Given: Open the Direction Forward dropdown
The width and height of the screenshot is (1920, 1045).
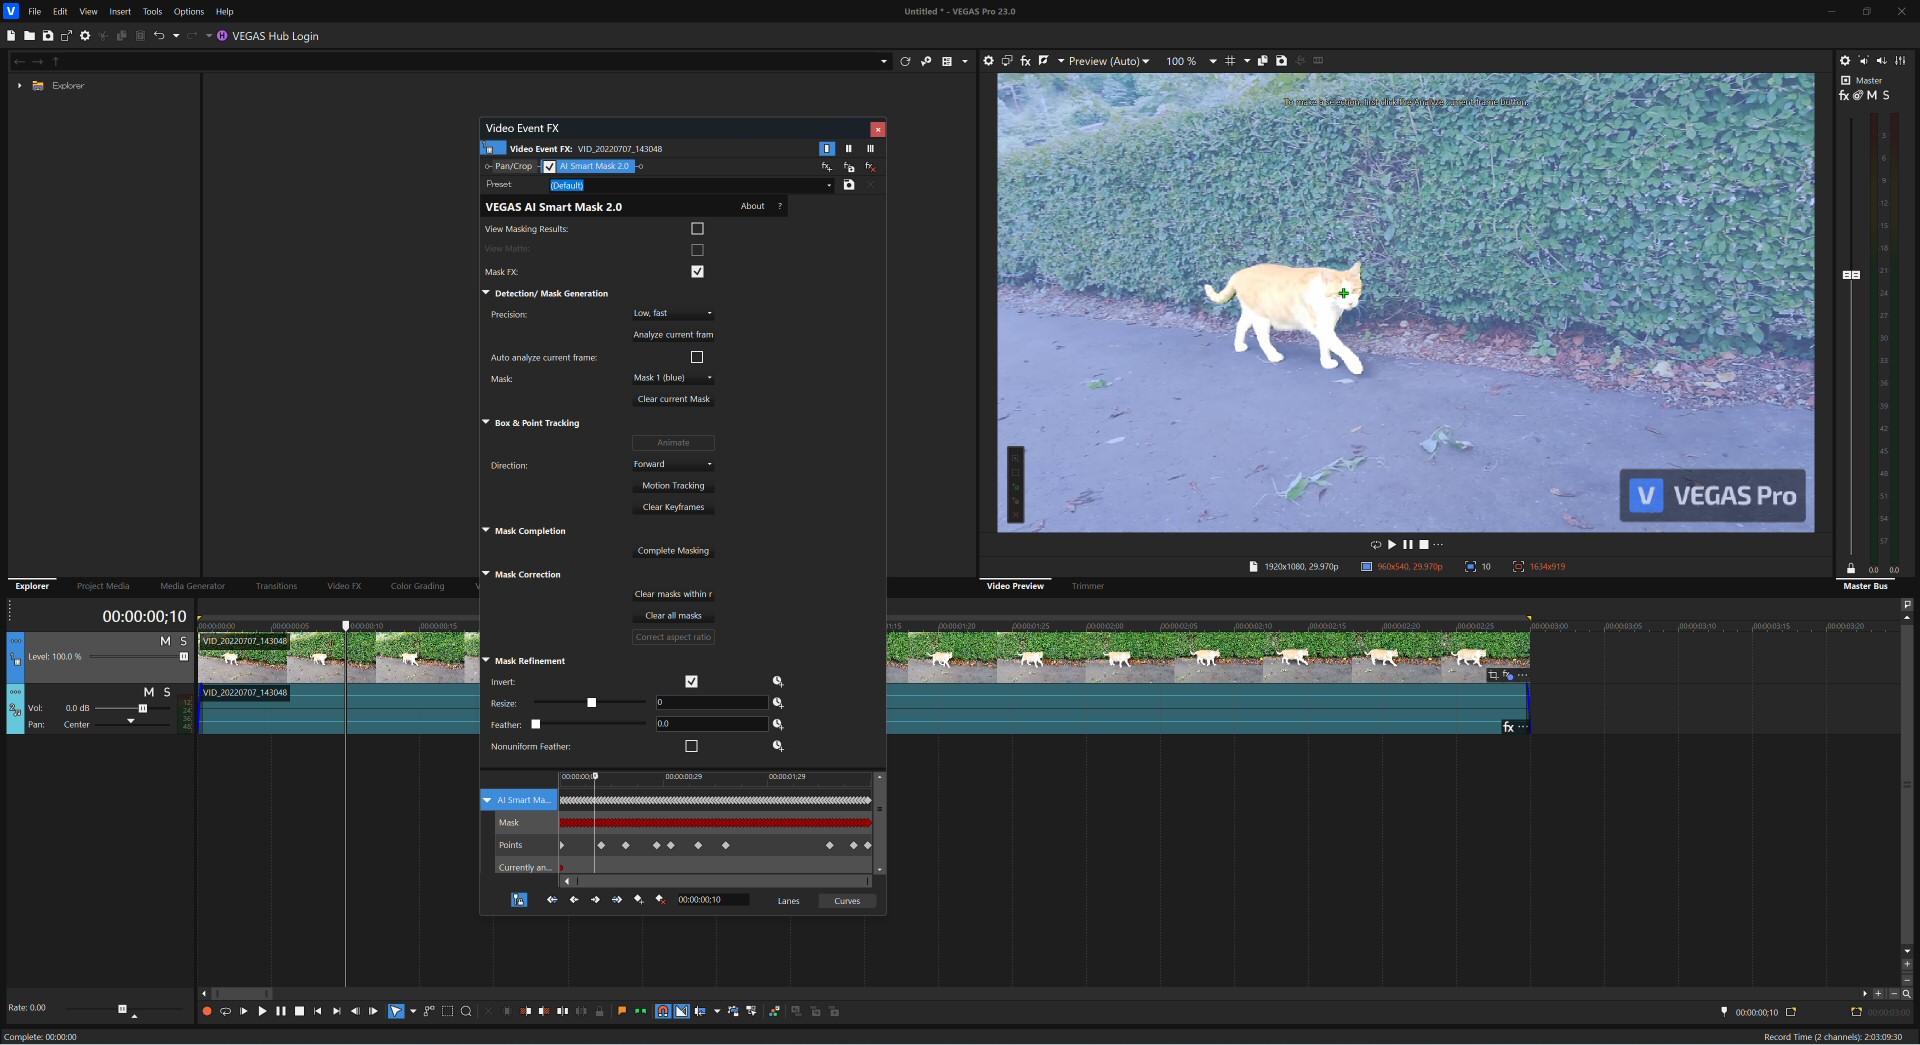Looking at the screenshot, I should (x=673, y=464).
